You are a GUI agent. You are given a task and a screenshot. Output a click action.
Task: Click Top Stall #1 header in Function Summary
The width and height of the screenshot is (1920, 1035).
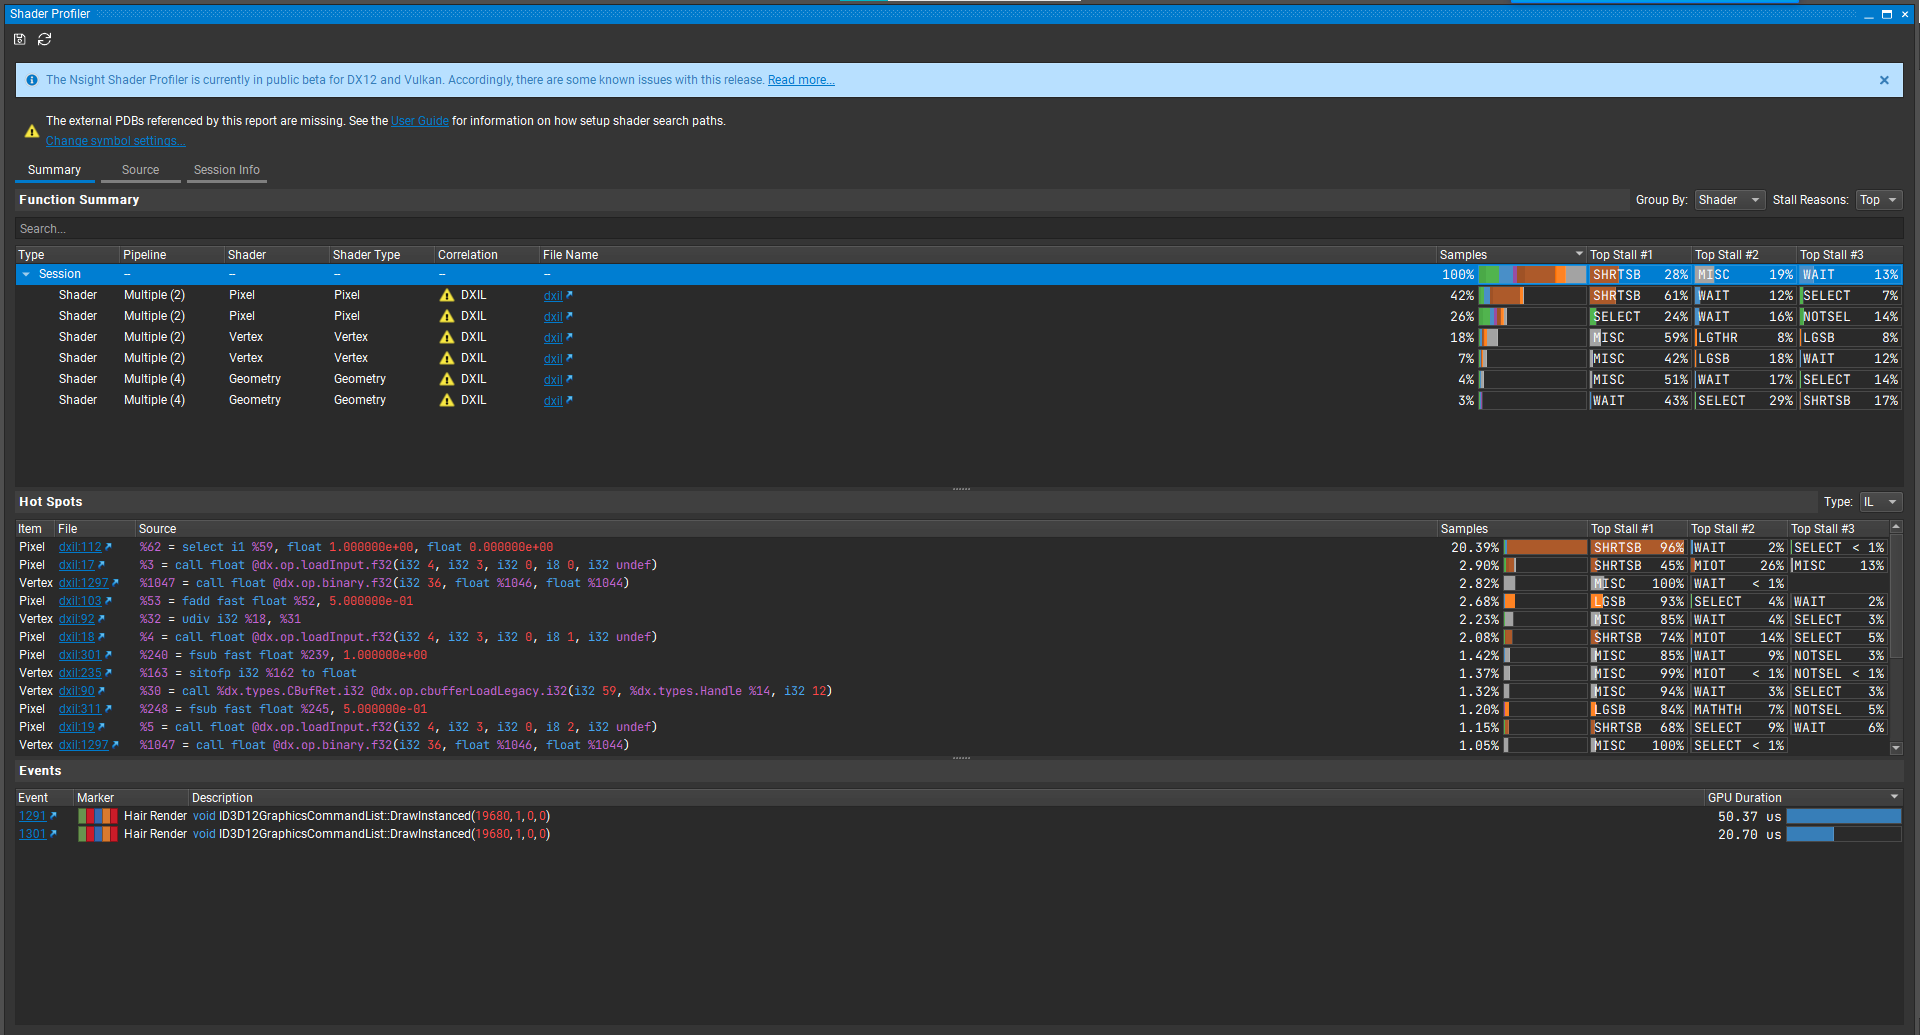click(1639, 255)
